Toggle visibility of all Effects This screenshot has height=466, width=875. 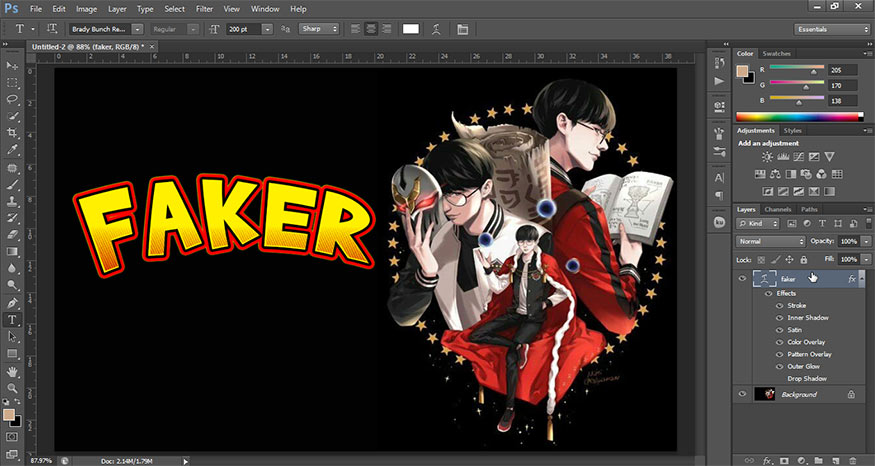pos(768,294)
